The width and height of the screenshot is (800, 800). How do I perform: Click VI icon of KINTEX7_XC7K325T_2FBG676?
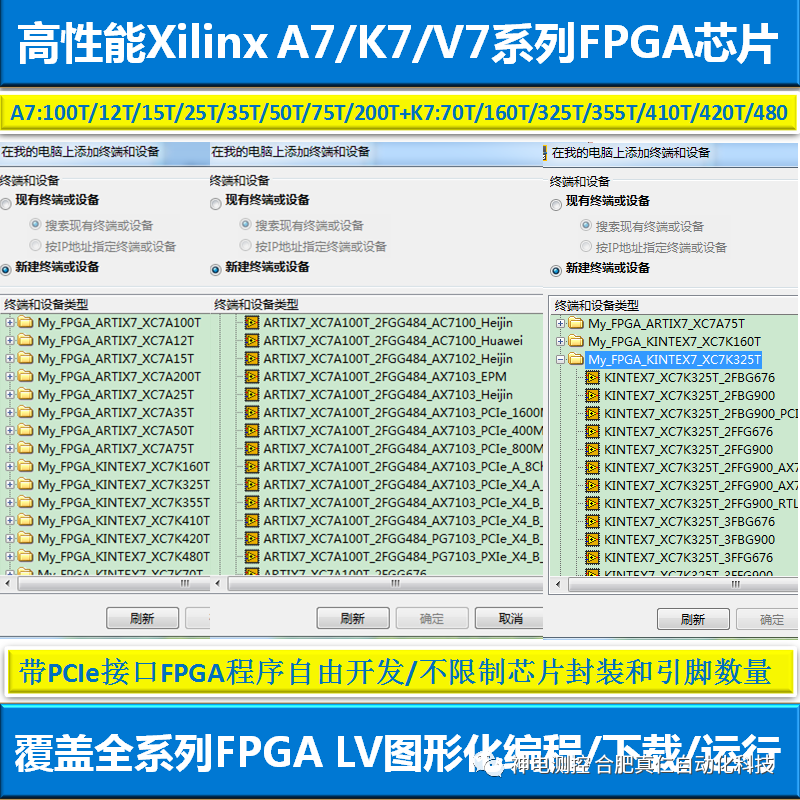592,378
